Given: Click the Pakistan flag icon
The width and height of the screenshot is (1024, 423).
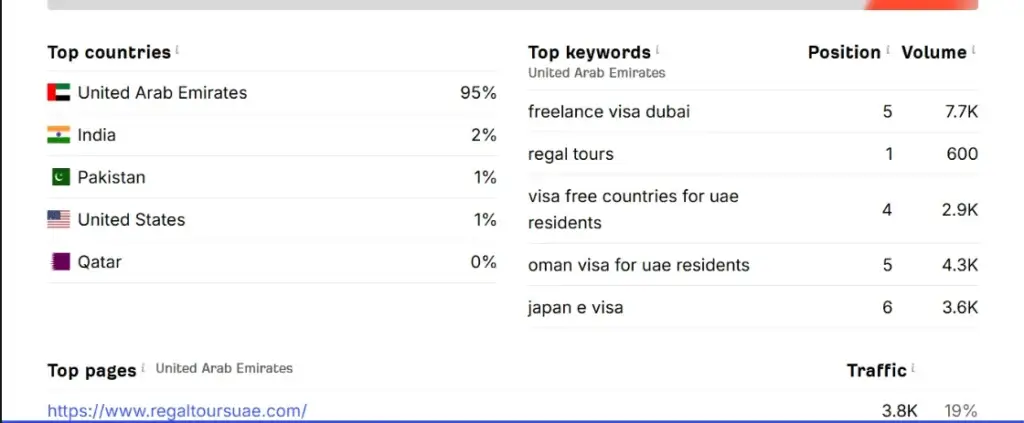Looking at the screenshot, I should (60, 177).
